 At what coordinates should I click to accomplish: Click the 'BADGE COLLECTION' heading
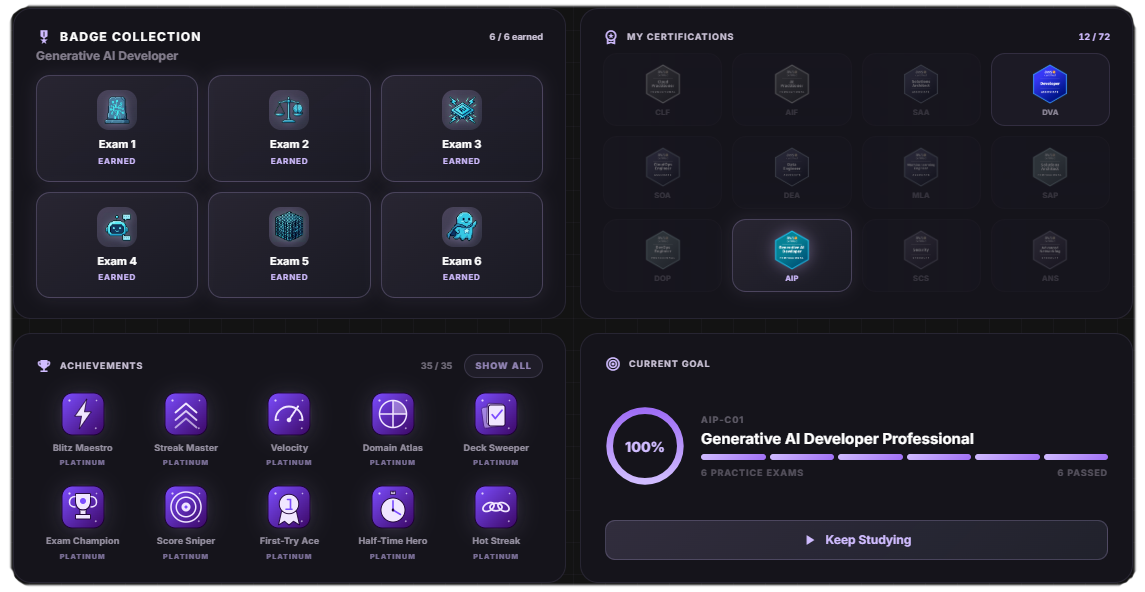pos(130,36)
